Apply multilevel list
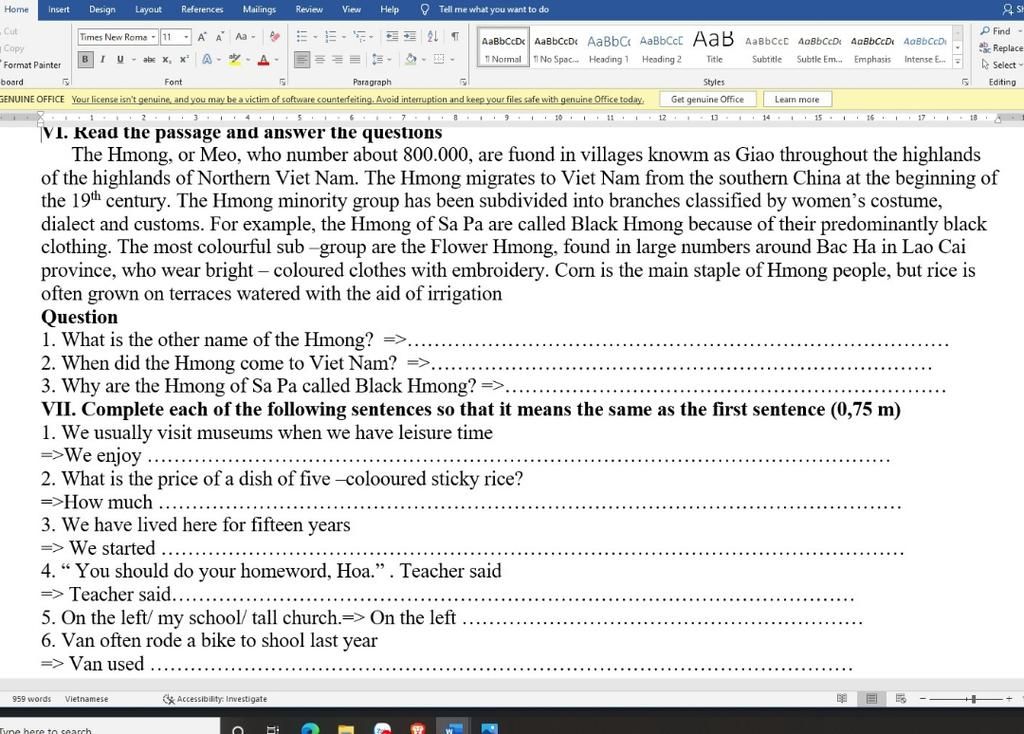Screen dimensions: 1024x734 (x=359, y=37)
